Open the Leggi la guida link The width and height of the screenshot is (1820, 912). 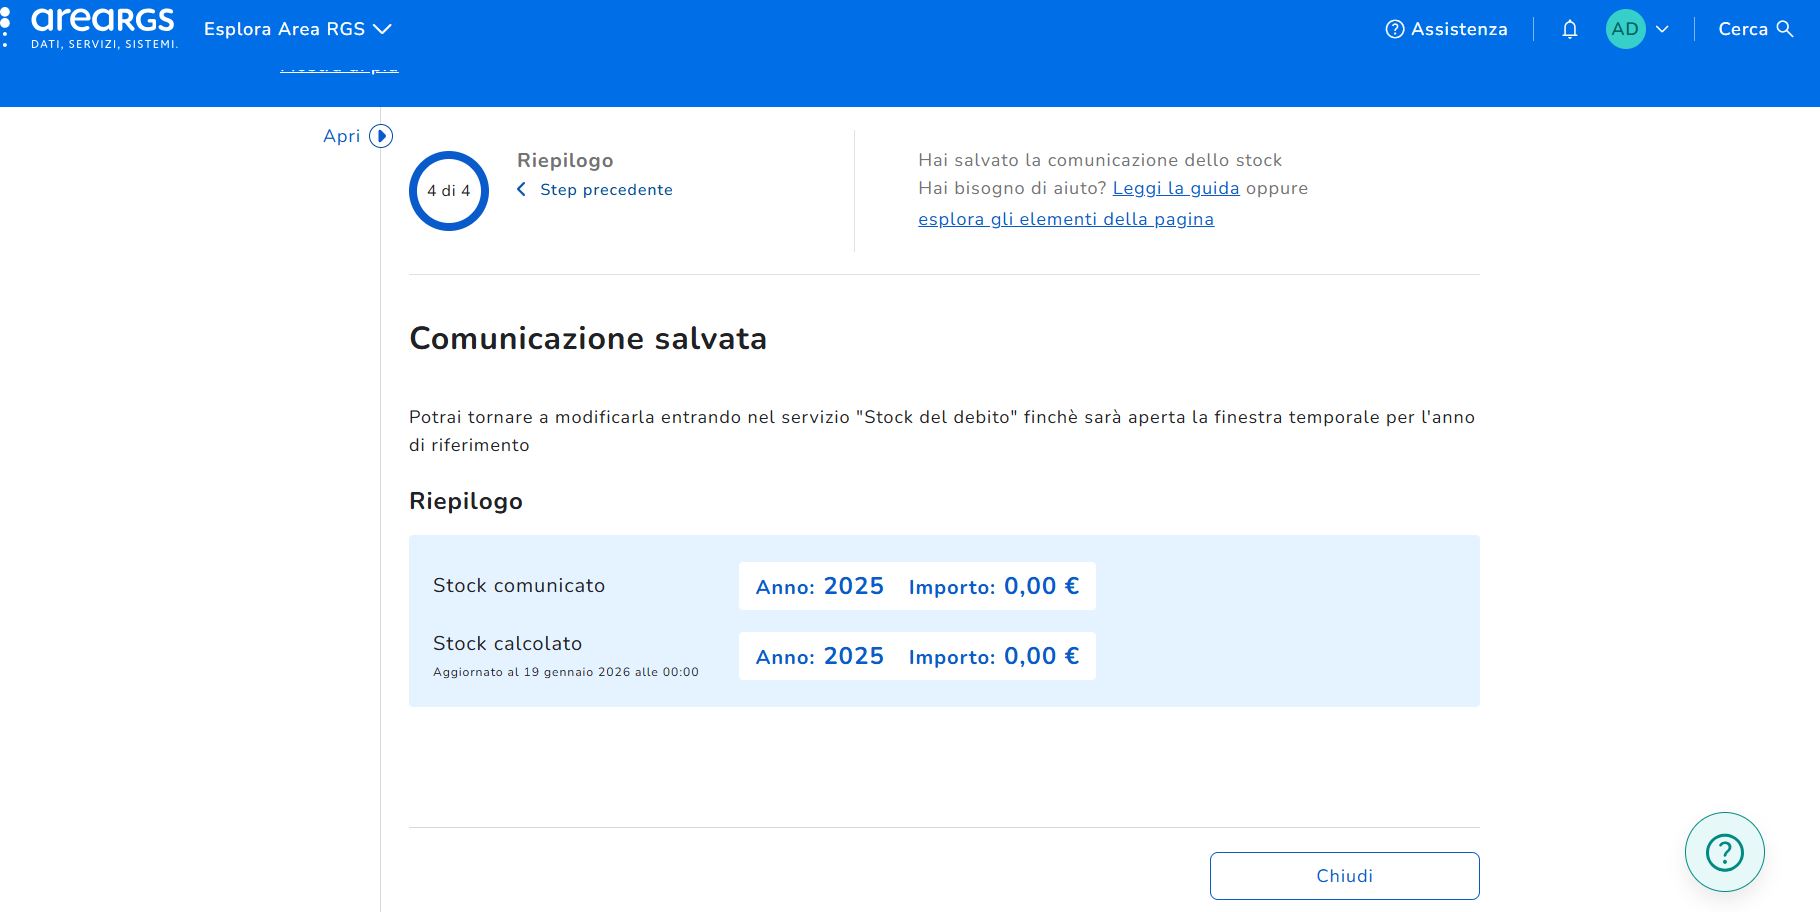point(1175,188)
